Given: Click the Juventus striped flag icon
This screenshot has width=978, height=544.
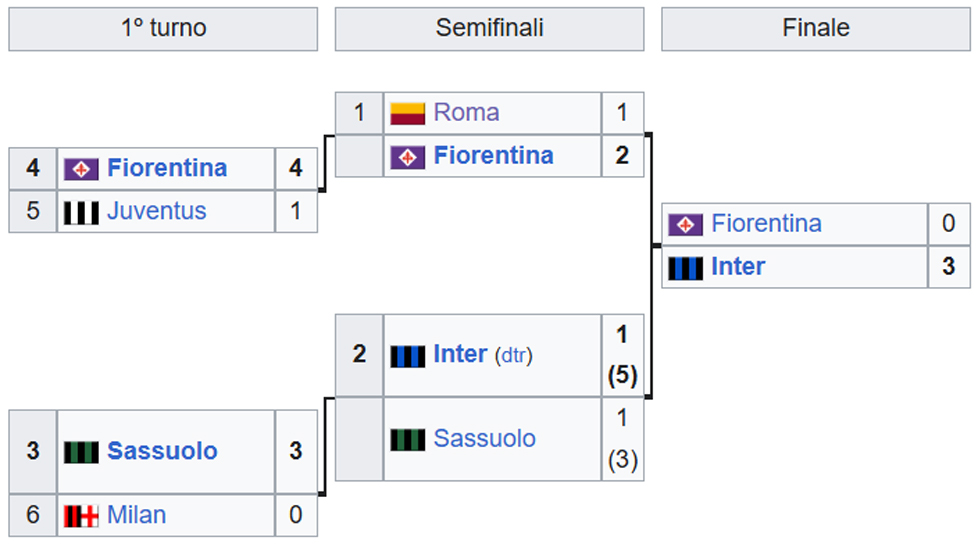Looking at the screenshot, I should (81, 213).
